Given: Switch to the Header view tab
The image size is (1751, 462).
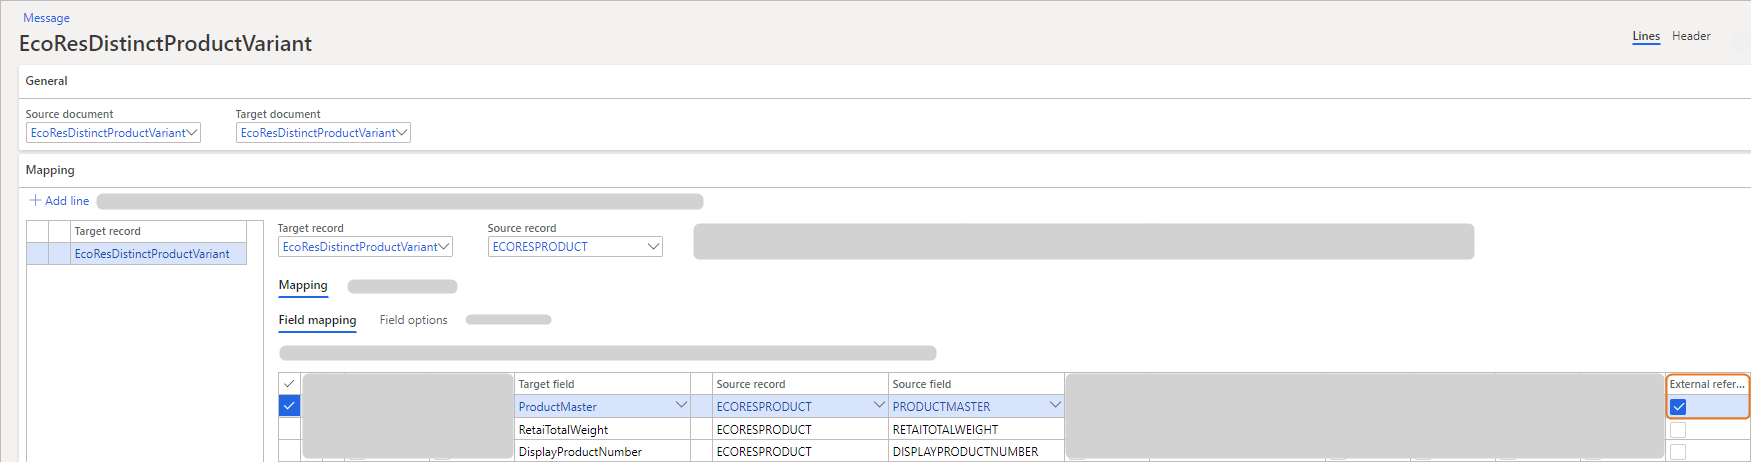Looking at the screenshot, I should click(1691, 36).
